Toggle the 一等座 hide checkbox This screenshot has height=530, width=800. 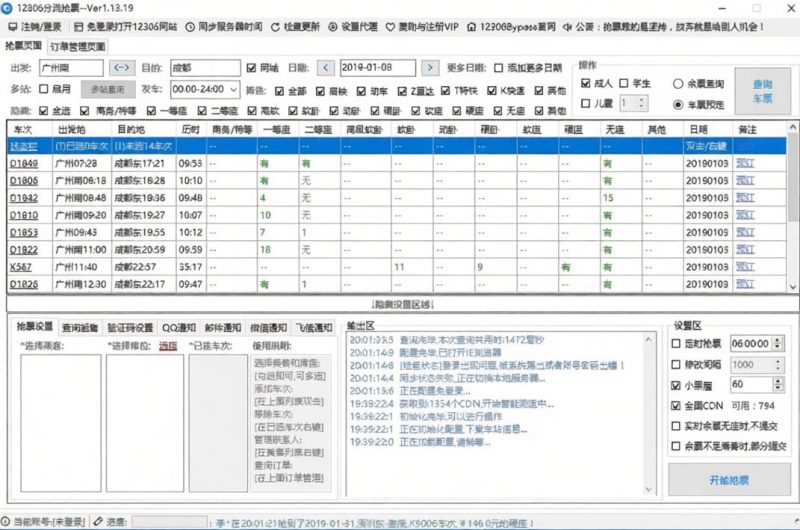click(x=152, y=111)
